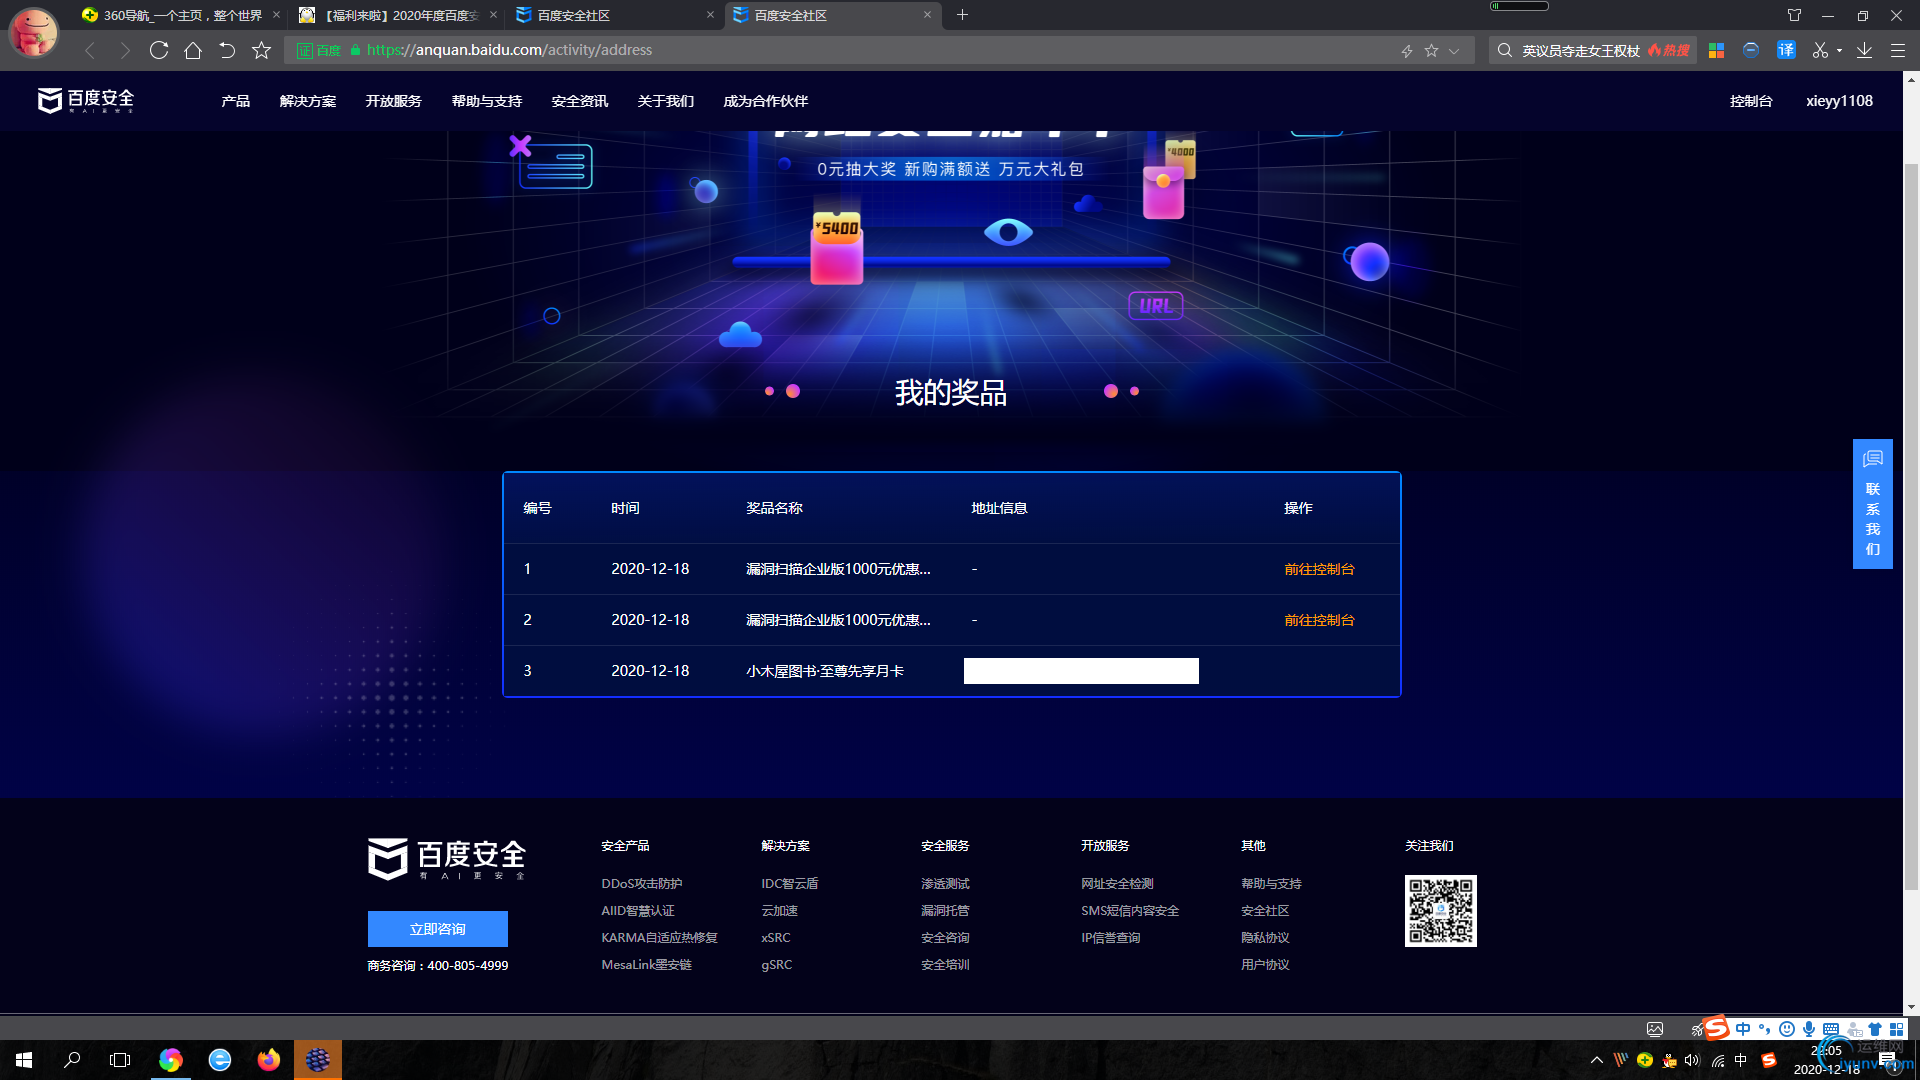Click 前往控制台 in prize row 1

(1319, 569)
